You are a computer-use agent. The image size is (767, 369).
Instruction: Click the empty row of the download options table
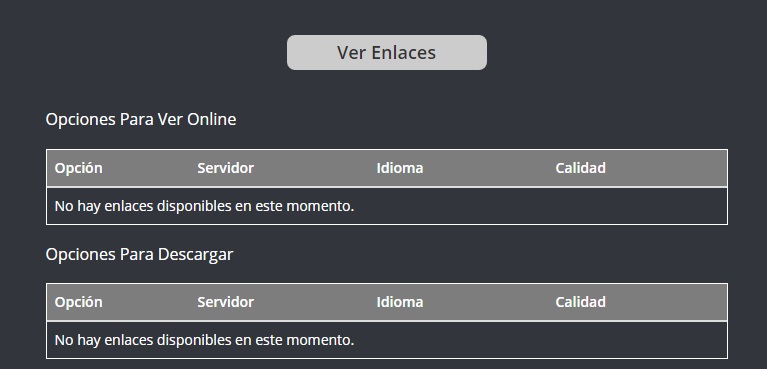click(387, 340)
